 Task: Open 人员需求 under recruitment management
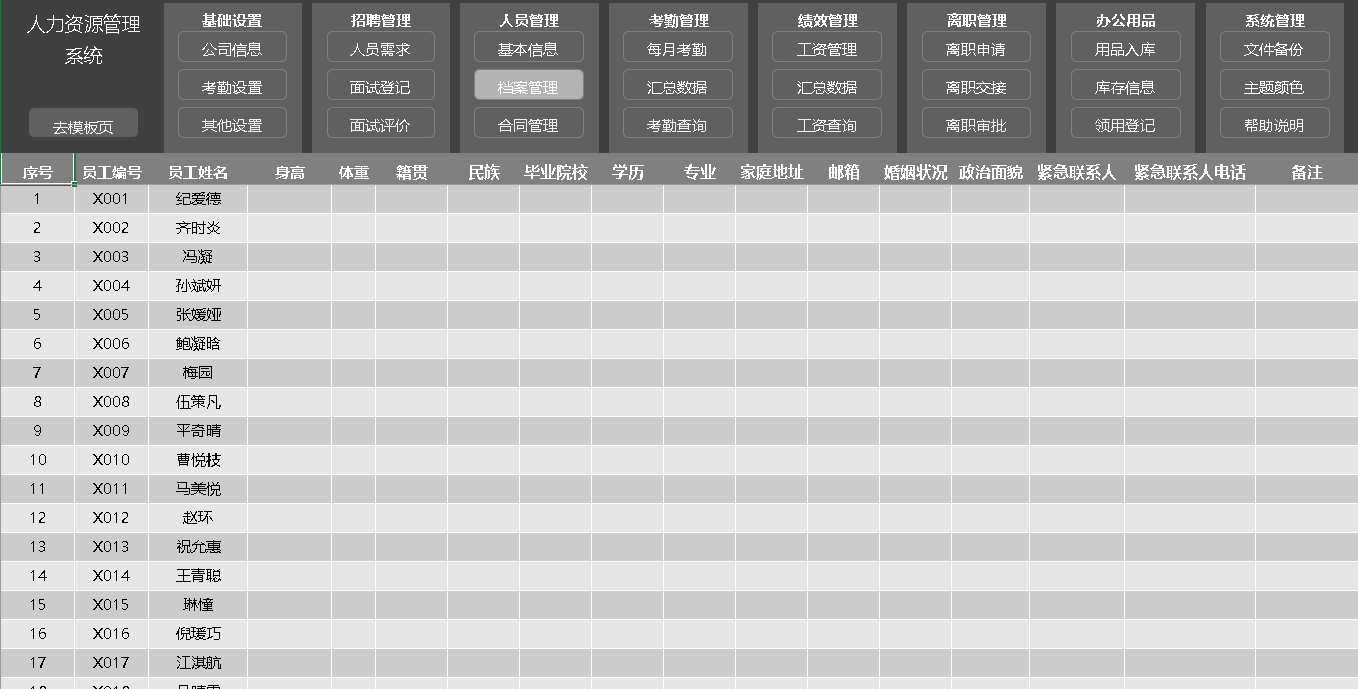click(380, 48)
